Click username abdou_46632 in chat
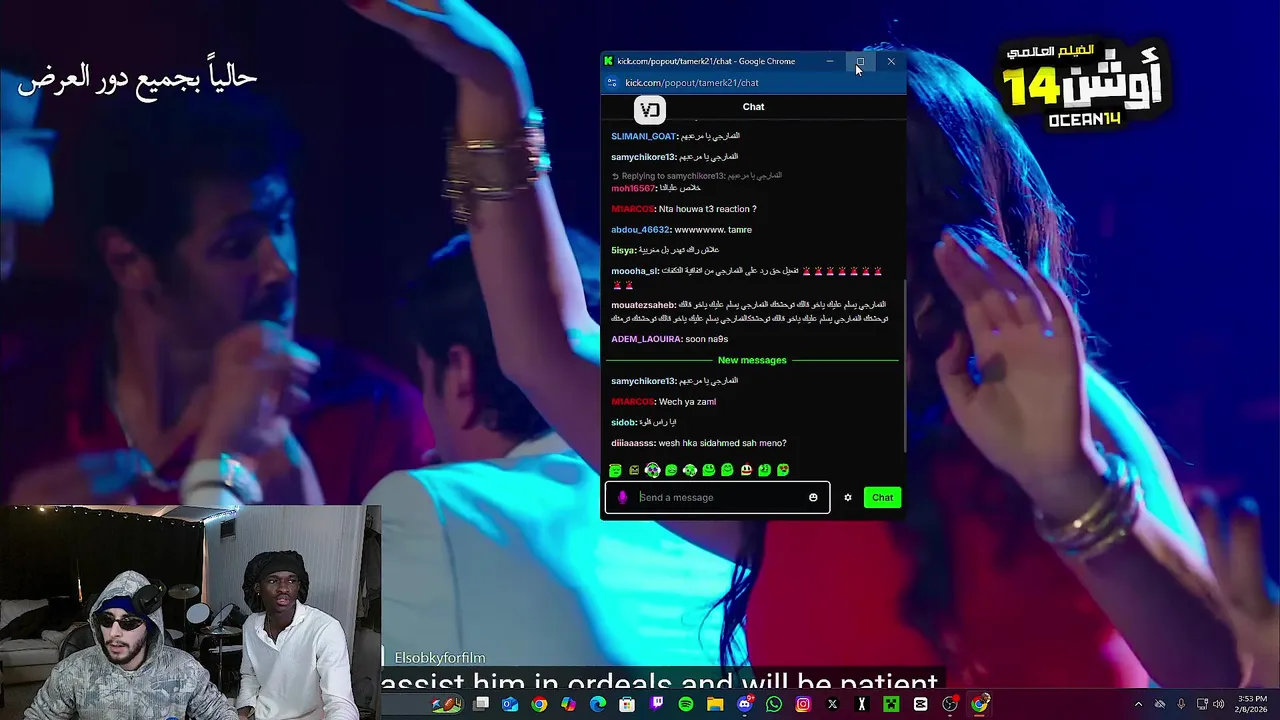1280x720 pixels. [x=640, y=230]
